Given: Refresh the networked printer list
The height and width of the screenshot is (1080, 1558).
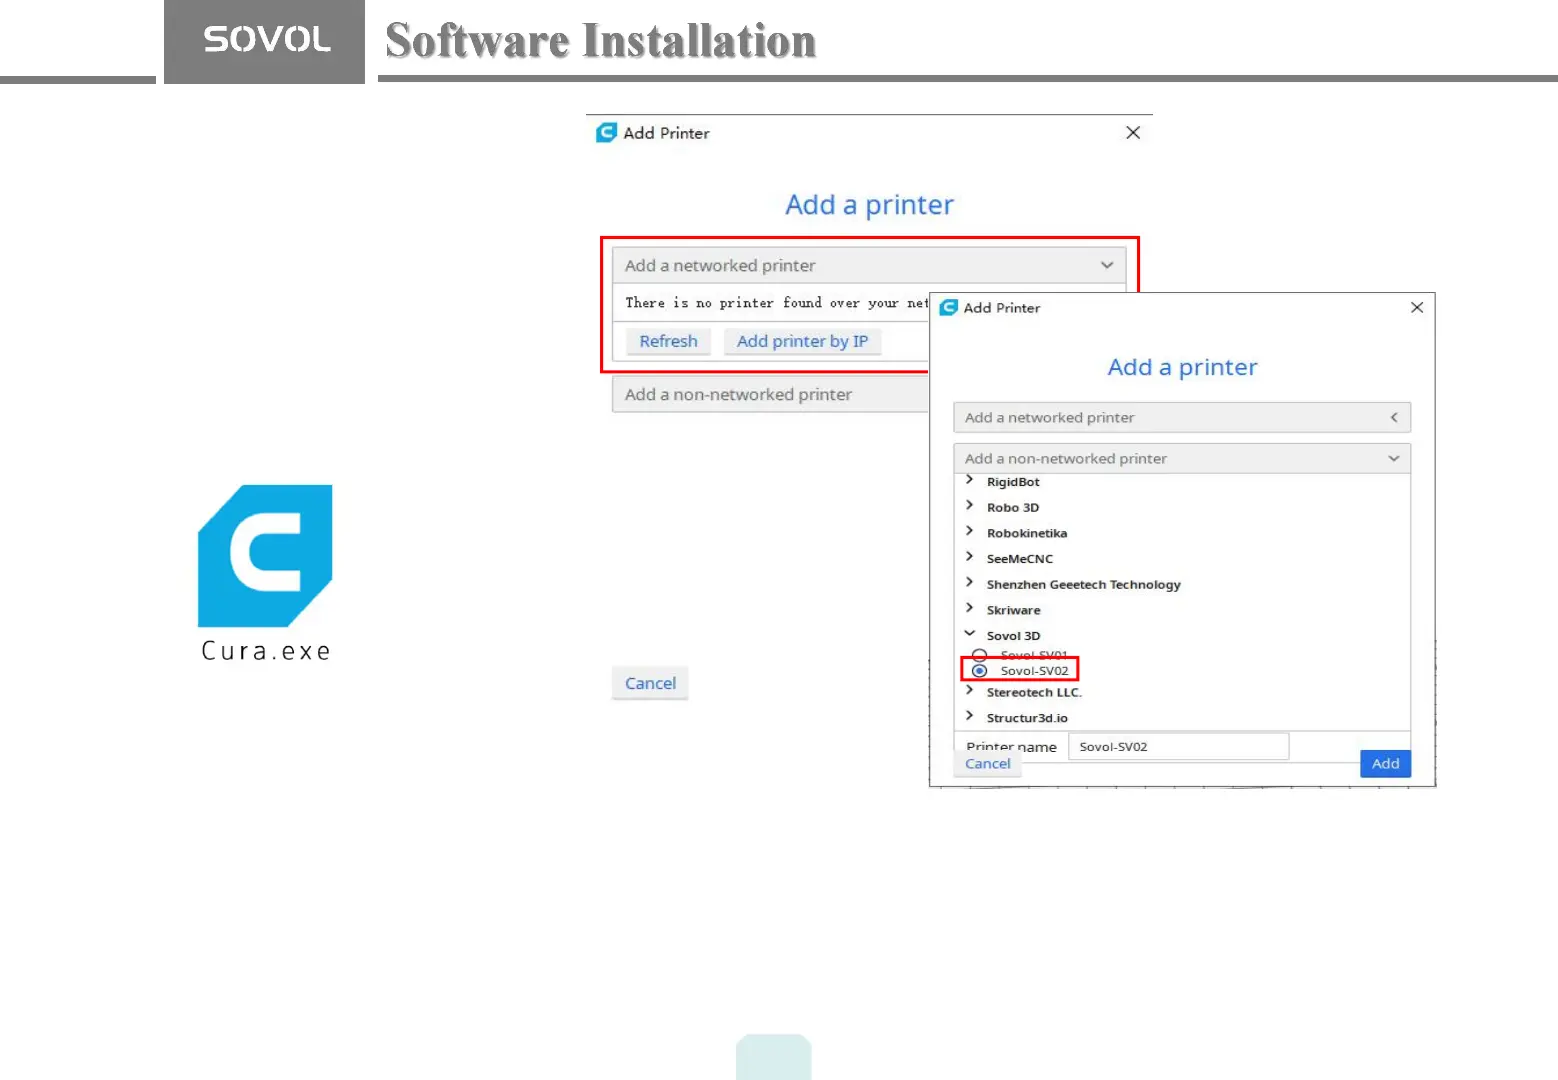Looking at the screenshot, I should point(668,341).
